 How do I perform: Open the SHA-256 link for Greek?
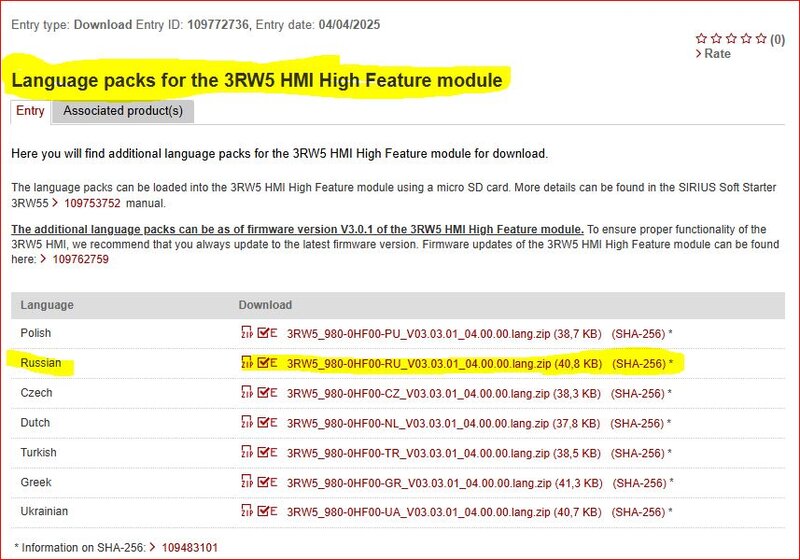(639, 483)
